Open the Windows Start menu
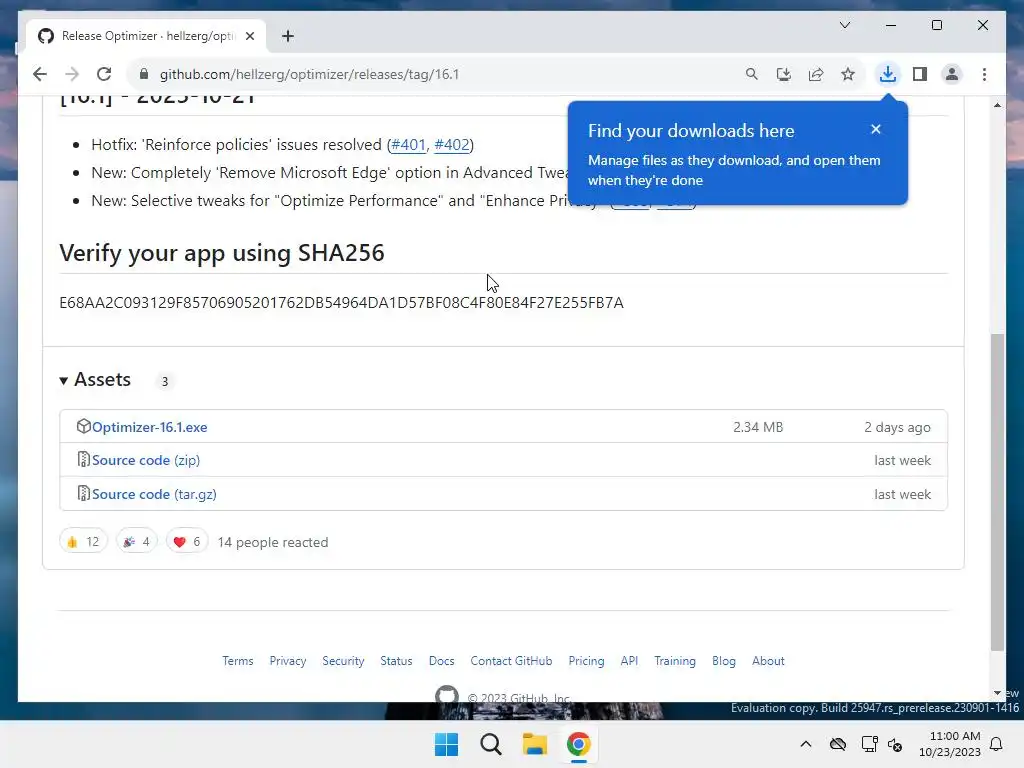 click(x=447, y=744)
